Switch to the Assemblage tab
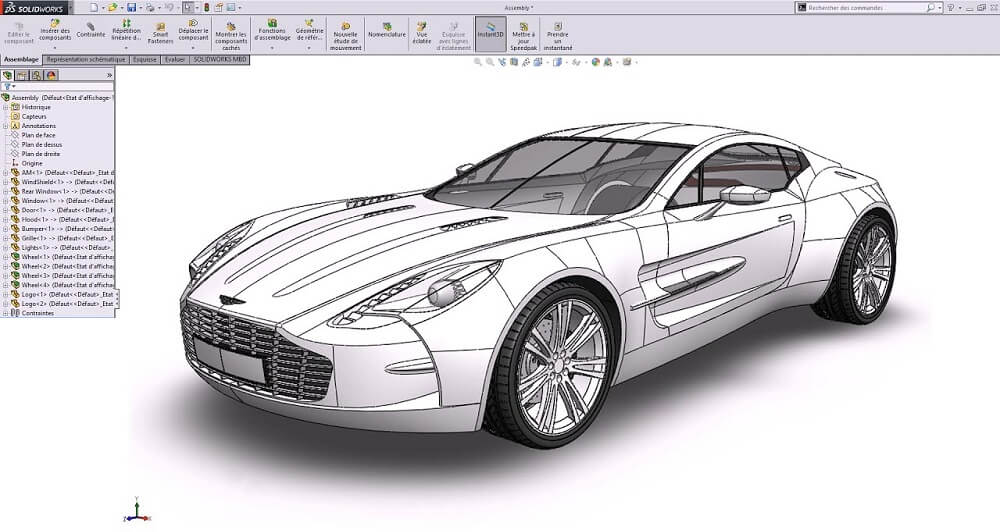 [x=22, y=59]
